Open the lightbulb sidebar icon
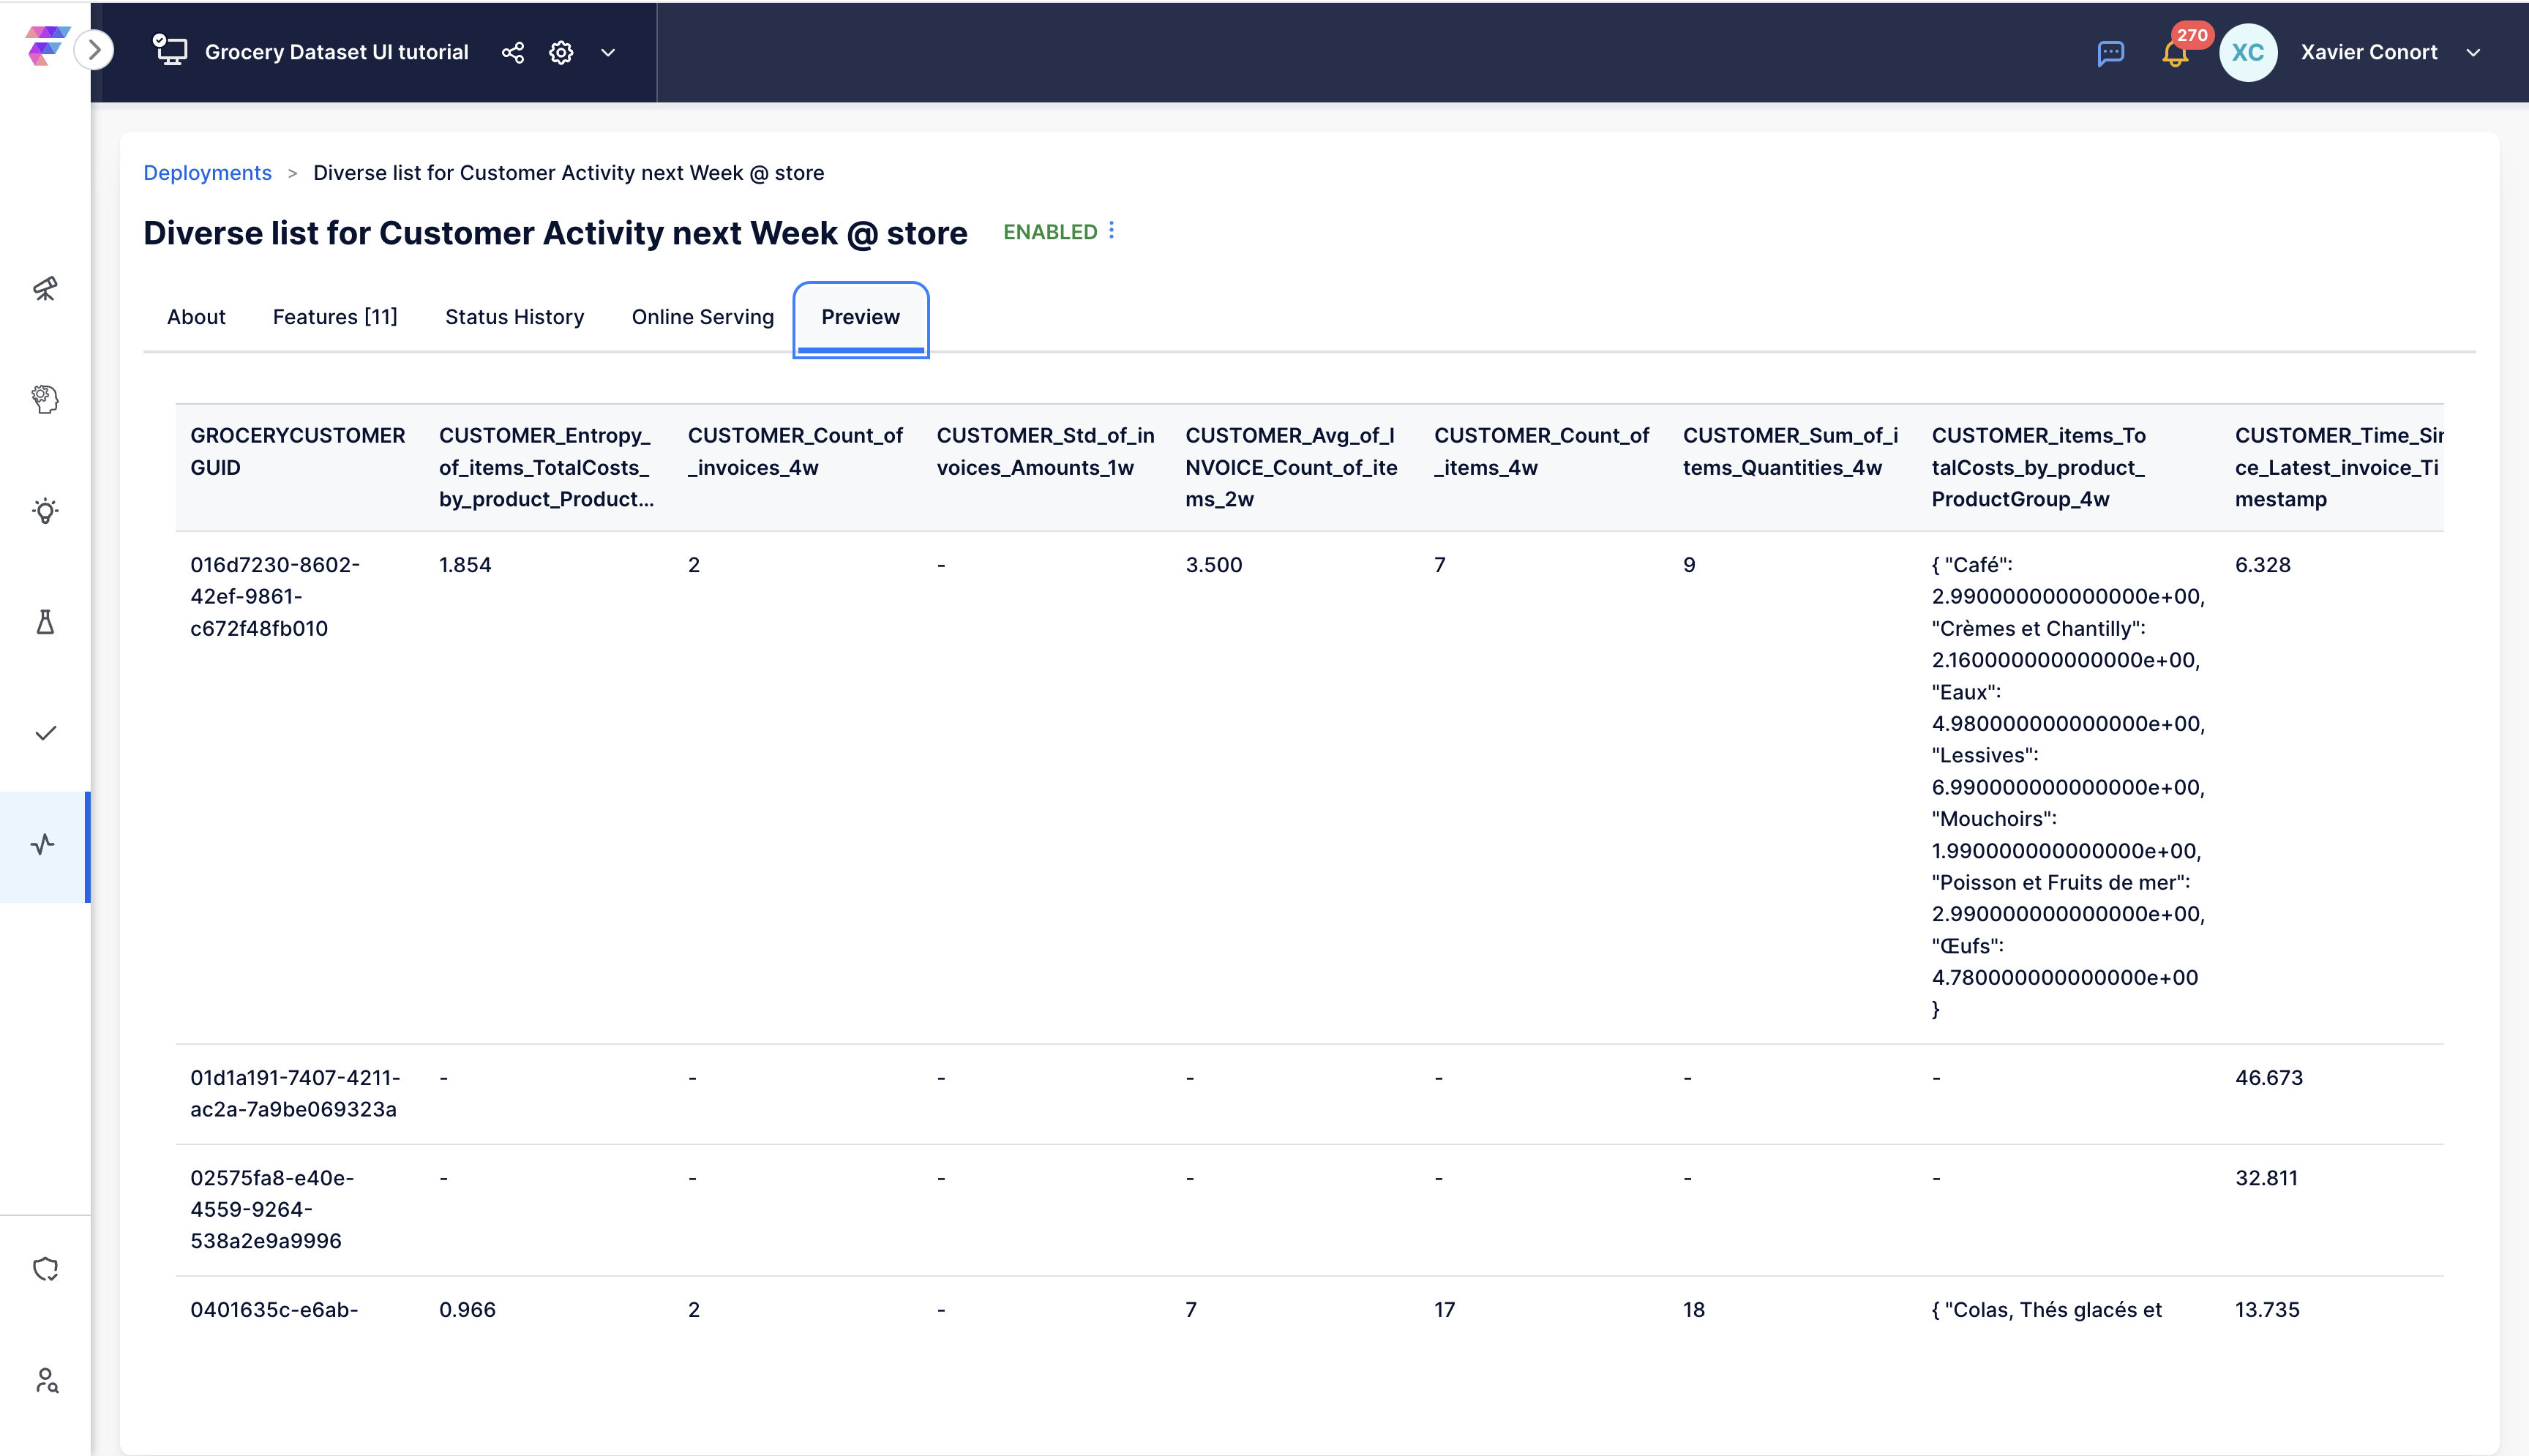 (x=45, y=511)
